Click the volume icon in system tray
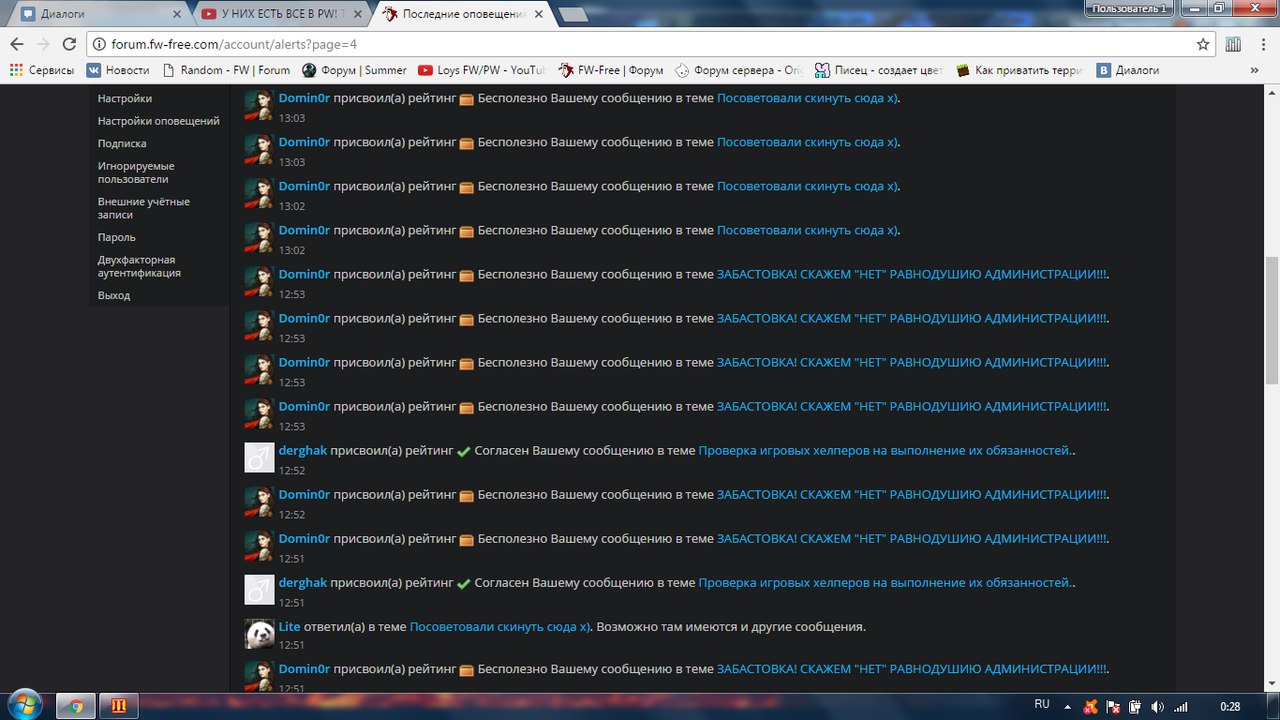The image size is (1280, 720). (1157, 706)
